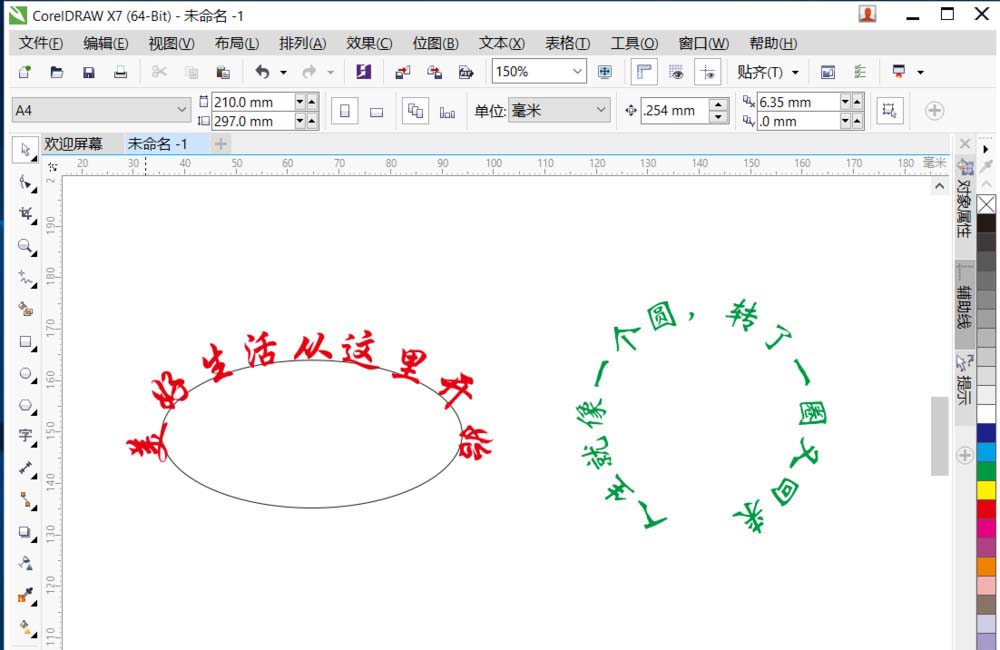Click the 210.0 mm page width field
This screenshot has width=1000, height=650.
pos(252,101)
